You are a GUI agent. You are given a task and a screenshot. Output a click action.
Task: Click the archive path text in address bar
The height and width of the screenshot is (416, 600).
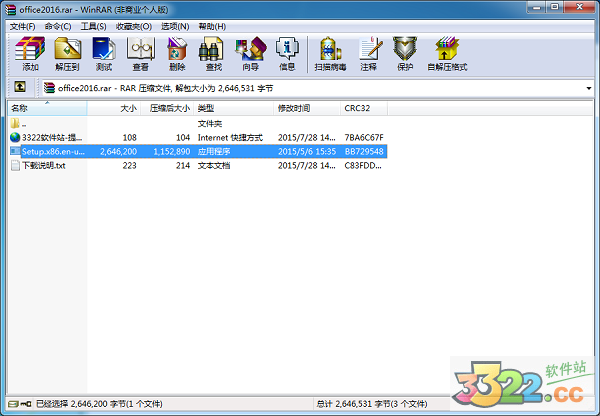[x=166, y=88]
